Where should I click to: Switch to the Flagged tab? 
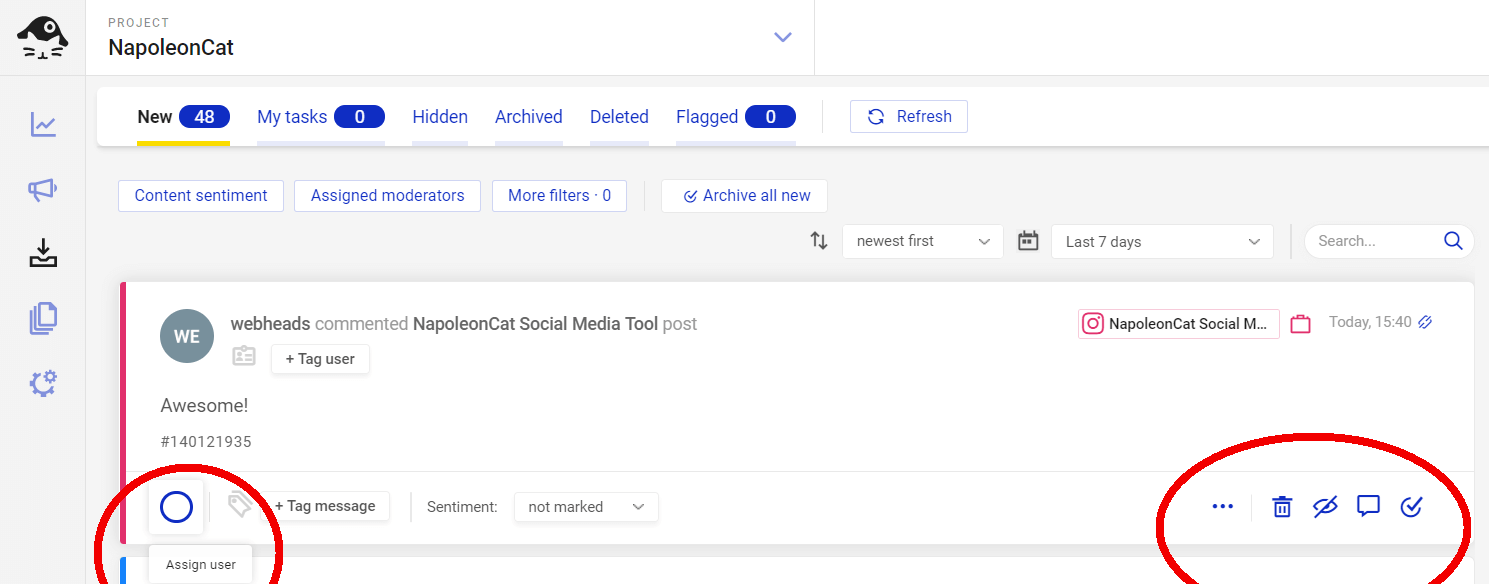click(736, 117)
